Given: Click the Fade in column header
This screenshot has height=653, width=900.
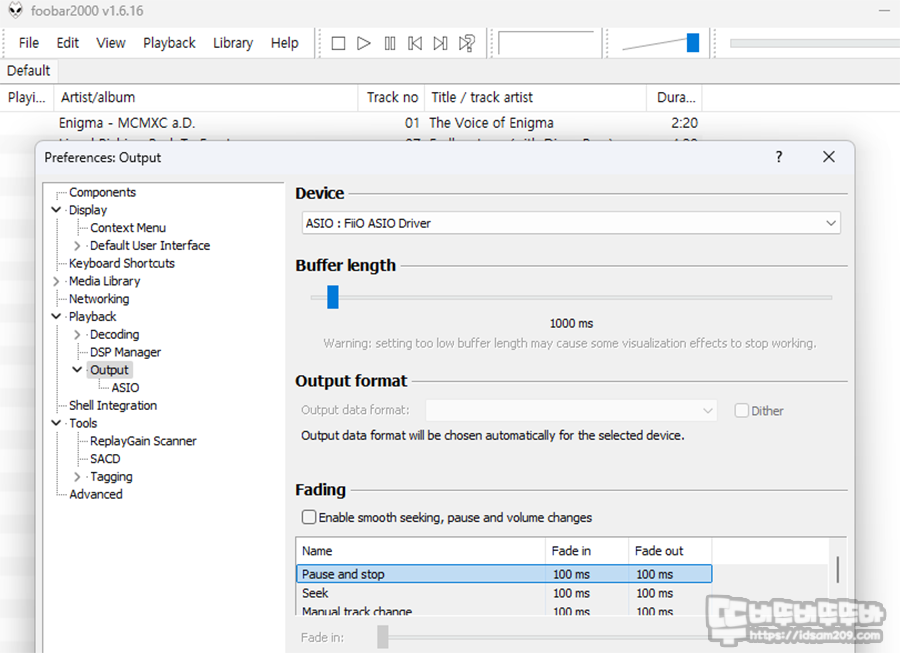Looking at the screenshot, I should pos(587,551).
